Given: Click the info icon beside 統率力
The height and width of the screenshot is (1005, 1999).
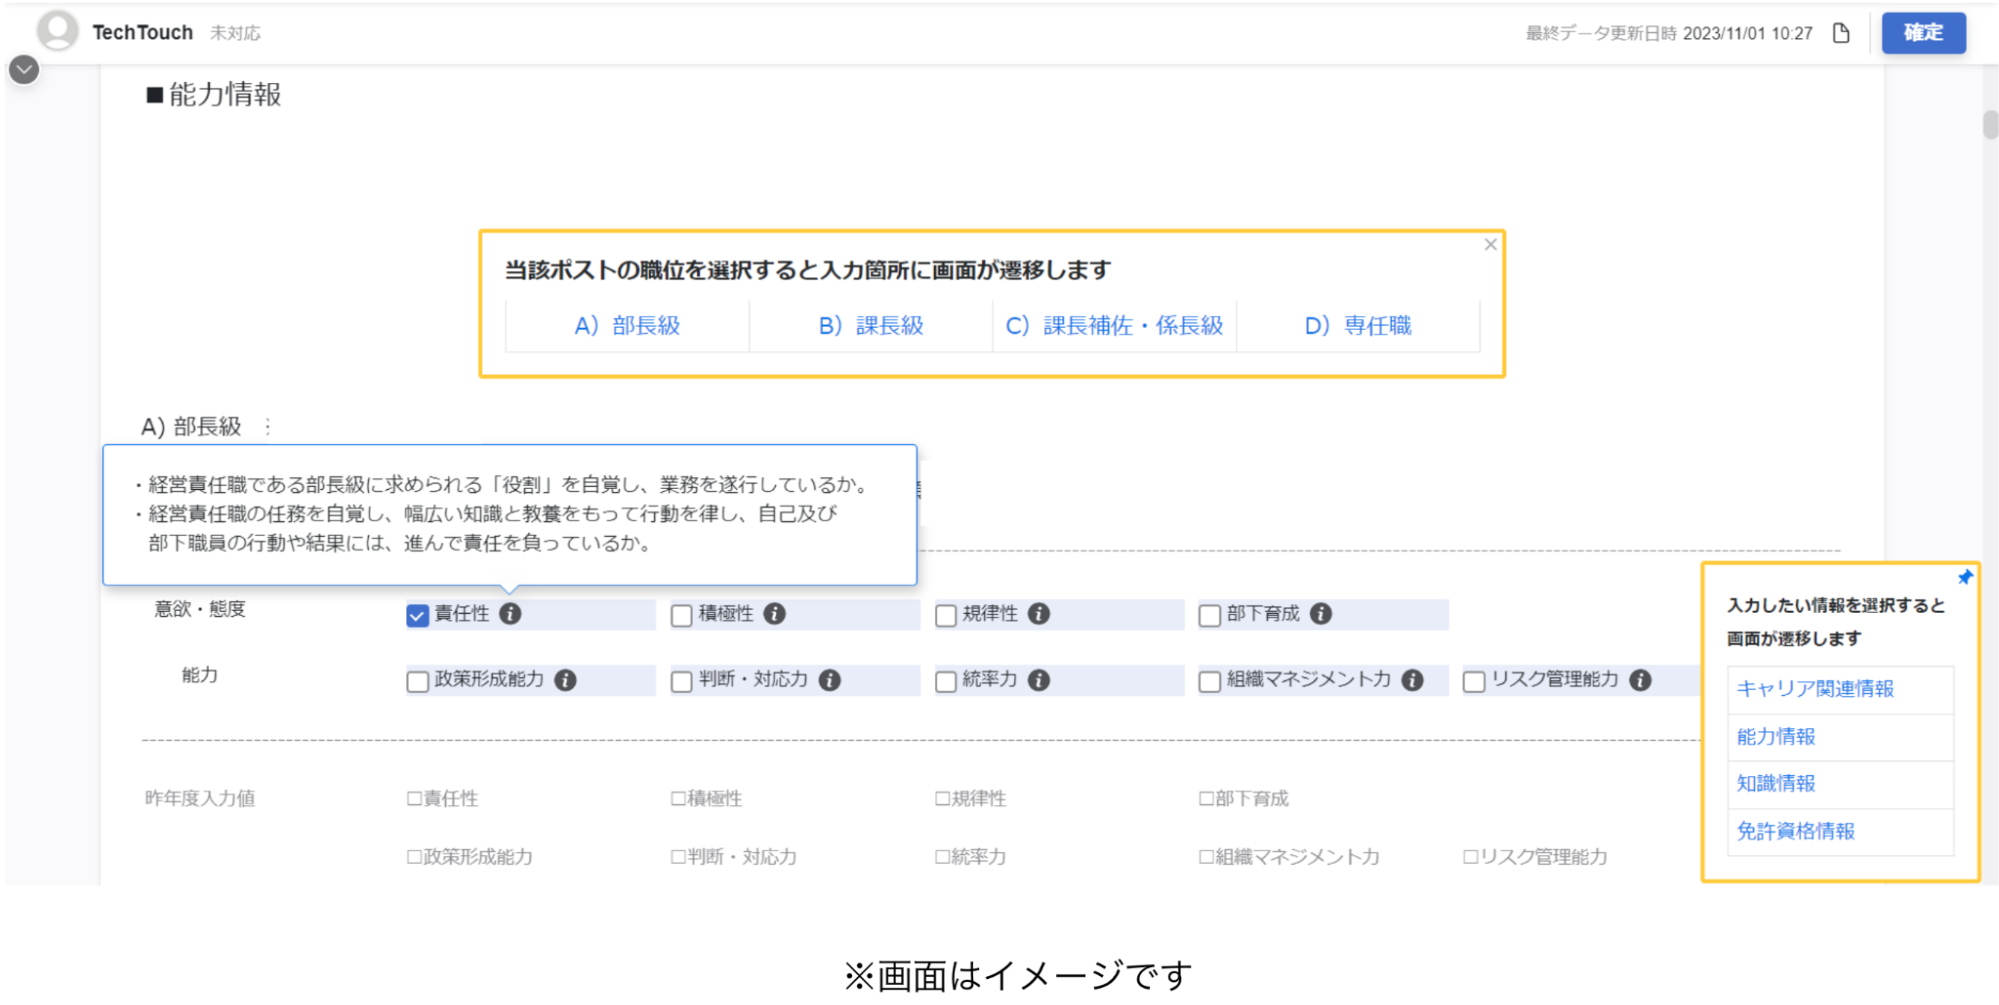Looking at the screenshot, I should click(x=1038, y=681).
